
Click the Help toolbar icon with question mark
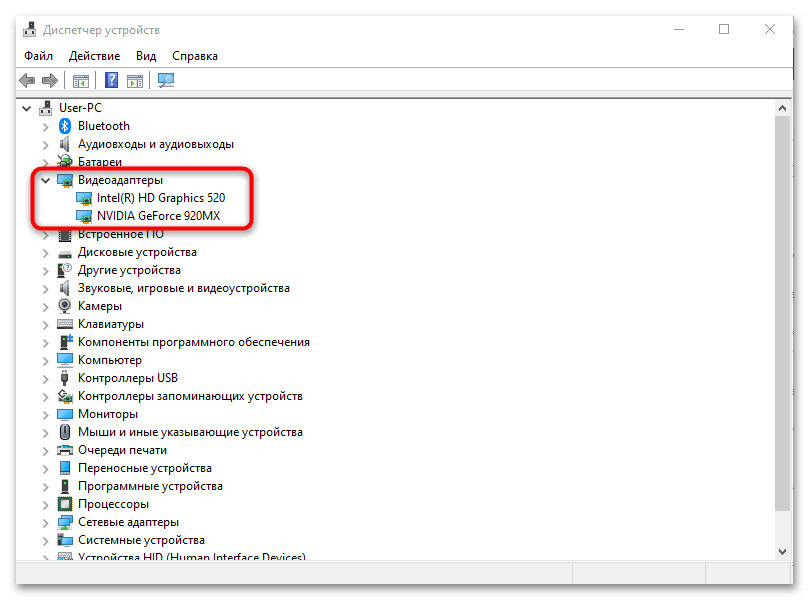click(x=112, y=81)
